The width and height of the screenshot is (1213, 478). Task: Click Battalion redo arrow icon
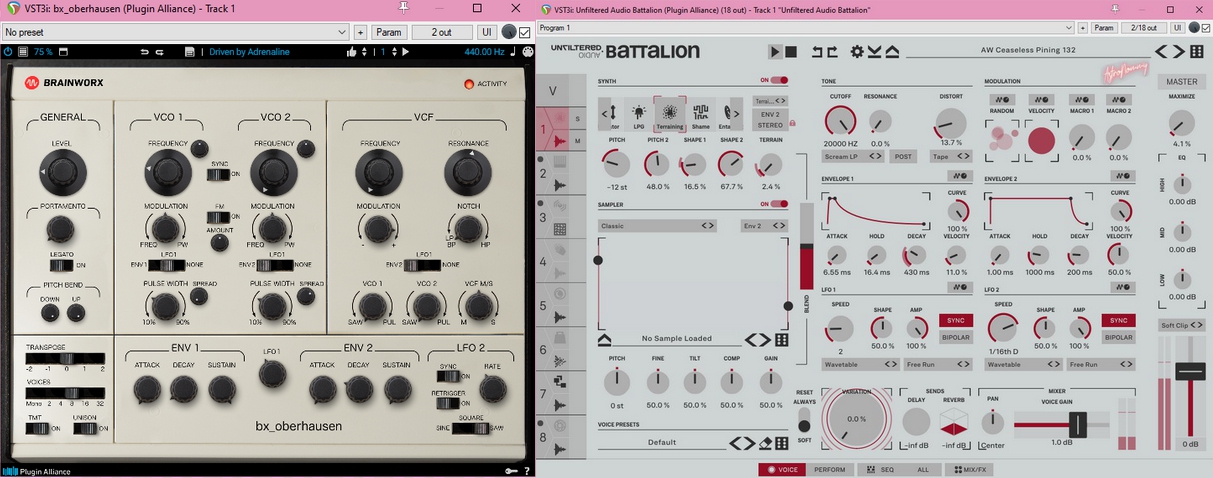[831, 51]
